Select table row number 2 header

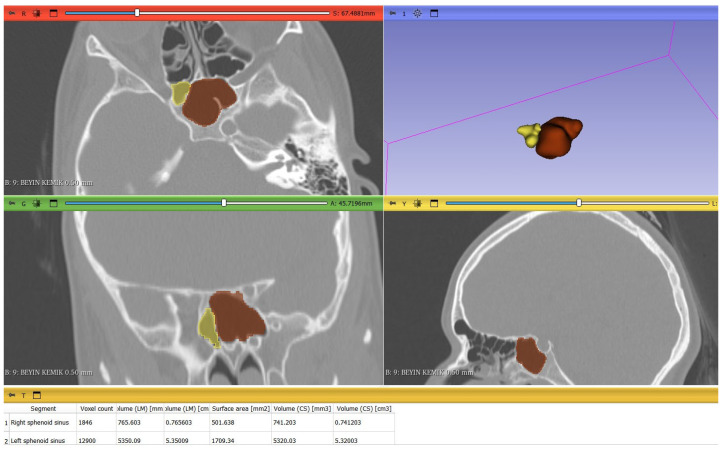(x=6, y=440)
